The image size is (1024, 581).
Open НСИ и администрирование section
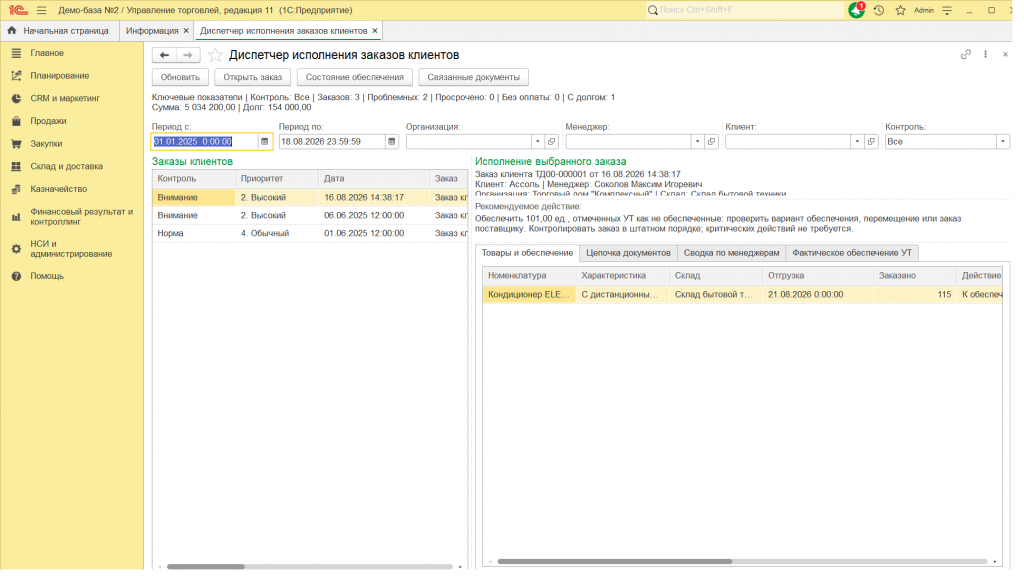(72, 251)
